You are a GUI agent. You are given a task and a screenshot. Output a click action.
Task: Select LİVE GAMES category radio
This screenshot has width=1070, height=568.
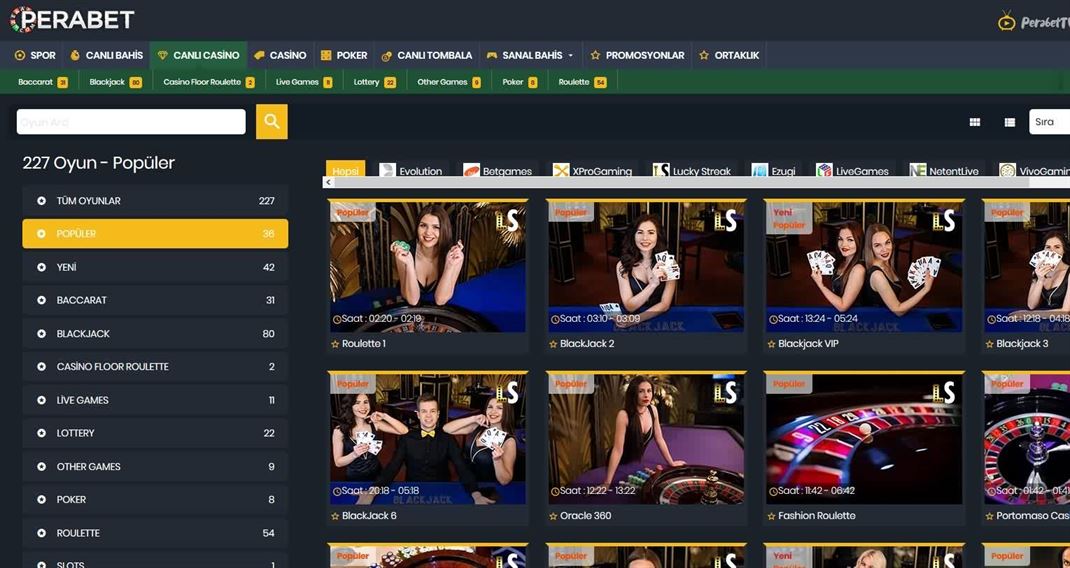pyautogui.click(x=42, y=400)
